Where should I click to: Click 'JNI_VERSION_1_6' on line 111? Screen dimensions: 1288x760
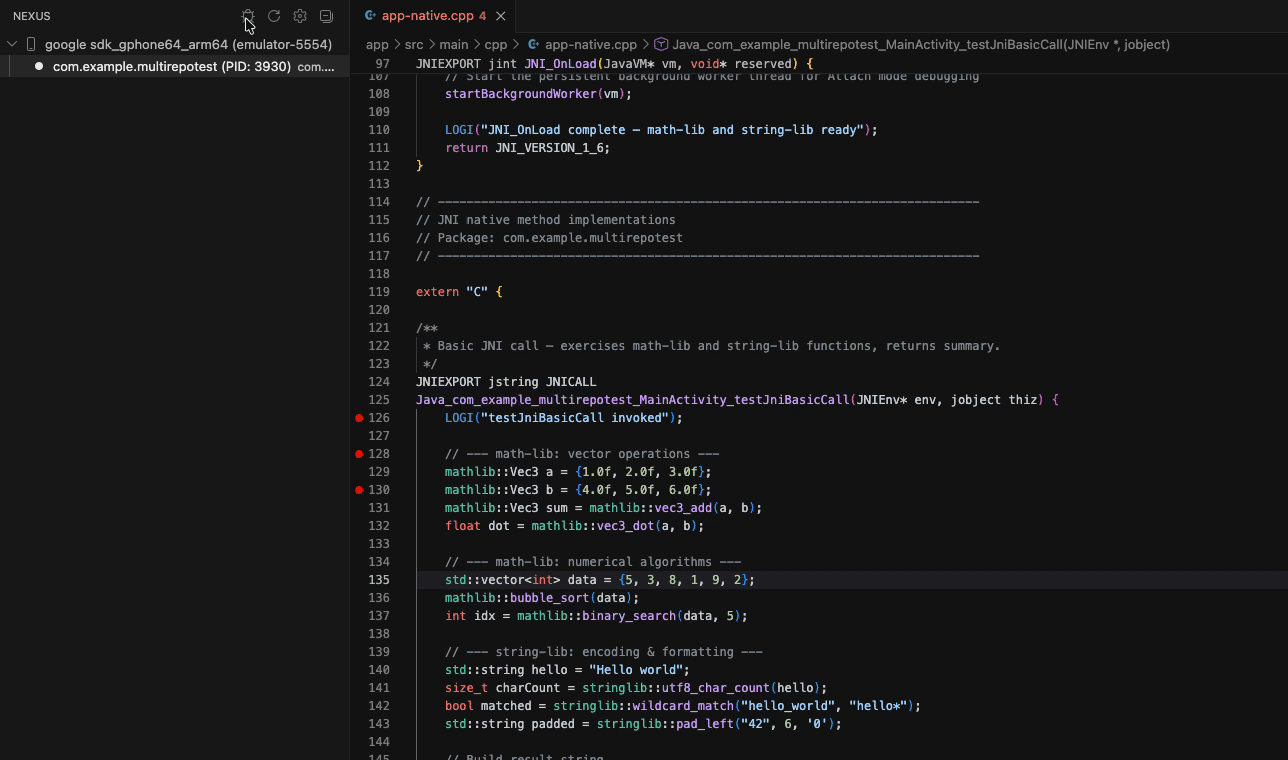tap(549, 148)
